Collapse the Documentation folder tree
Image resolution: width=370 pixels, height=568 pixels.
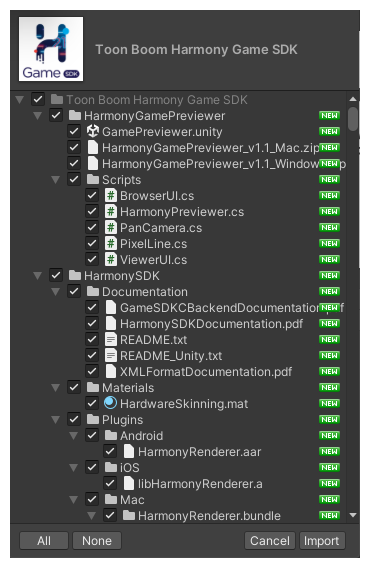(x=55, y=292)
